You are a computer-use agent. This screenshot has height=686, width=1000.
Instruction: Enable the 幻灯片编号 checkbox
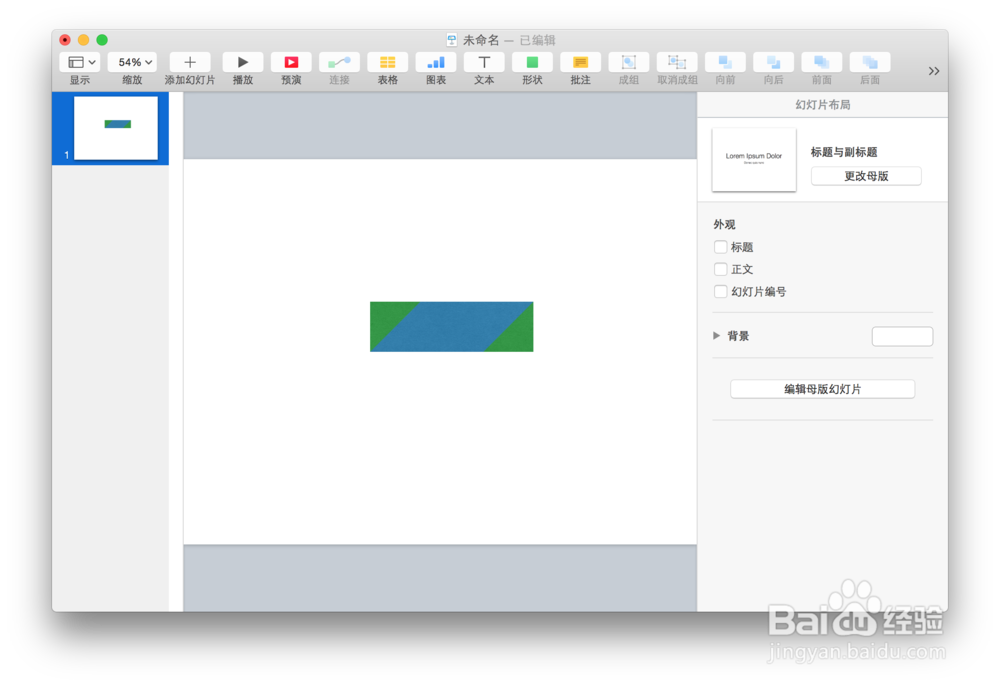point(721,291)
